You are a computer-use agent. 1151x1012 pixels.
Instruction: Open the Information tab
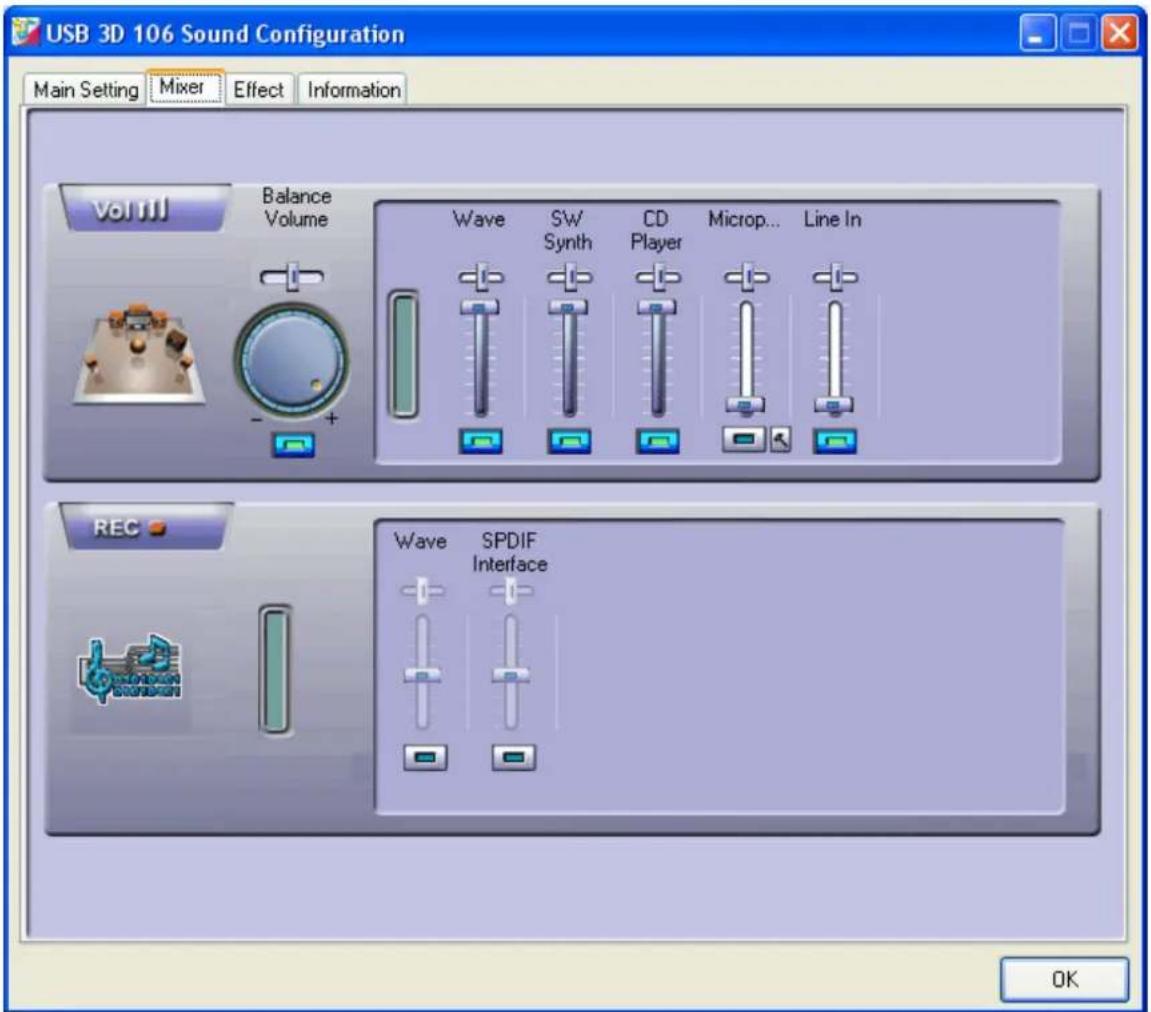pyautogui.click(x=353, y=90)
